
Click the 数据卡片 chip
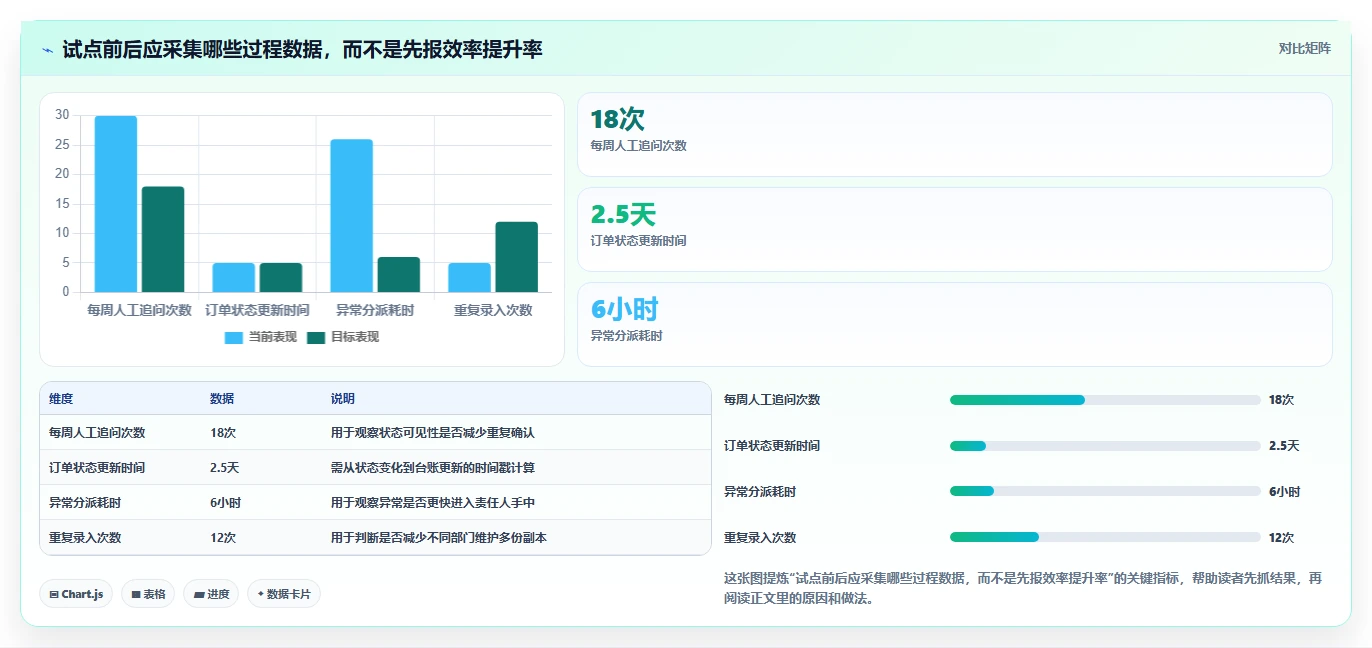coord(284,594)
